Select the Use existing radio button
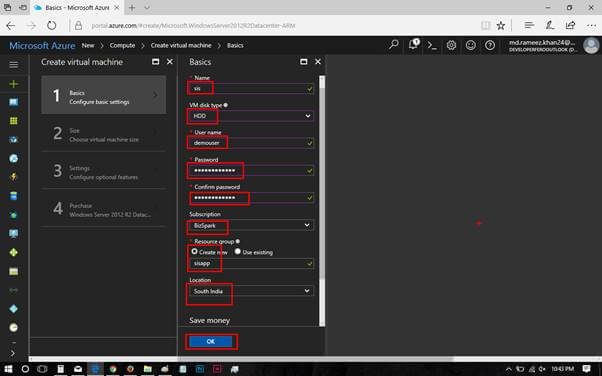602x376 pixels. 238,251
